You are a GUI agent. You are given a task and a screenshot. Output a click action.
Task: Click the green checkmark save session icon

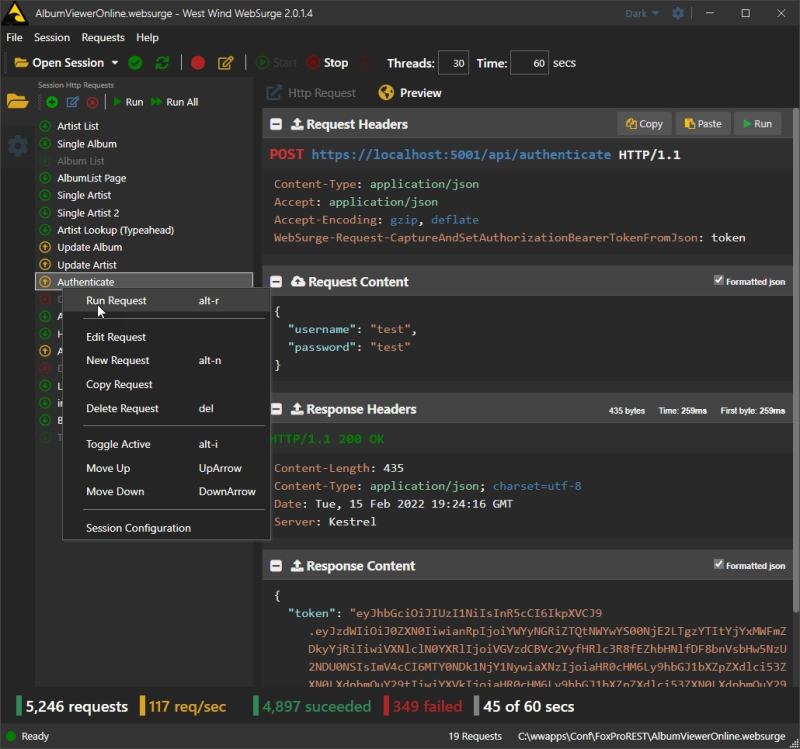tap(135, 63)
